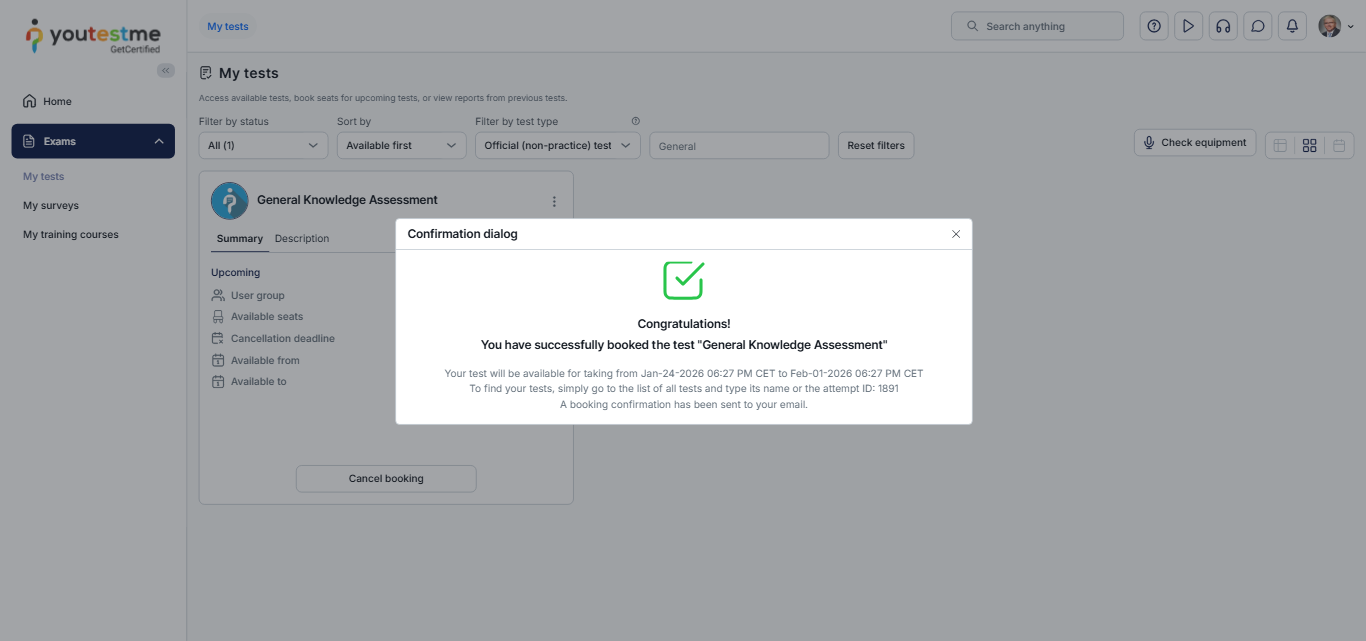Viewport: 1366px width, 641px height.
Task: Click the headphones support icon
Action: [1223, 26]
